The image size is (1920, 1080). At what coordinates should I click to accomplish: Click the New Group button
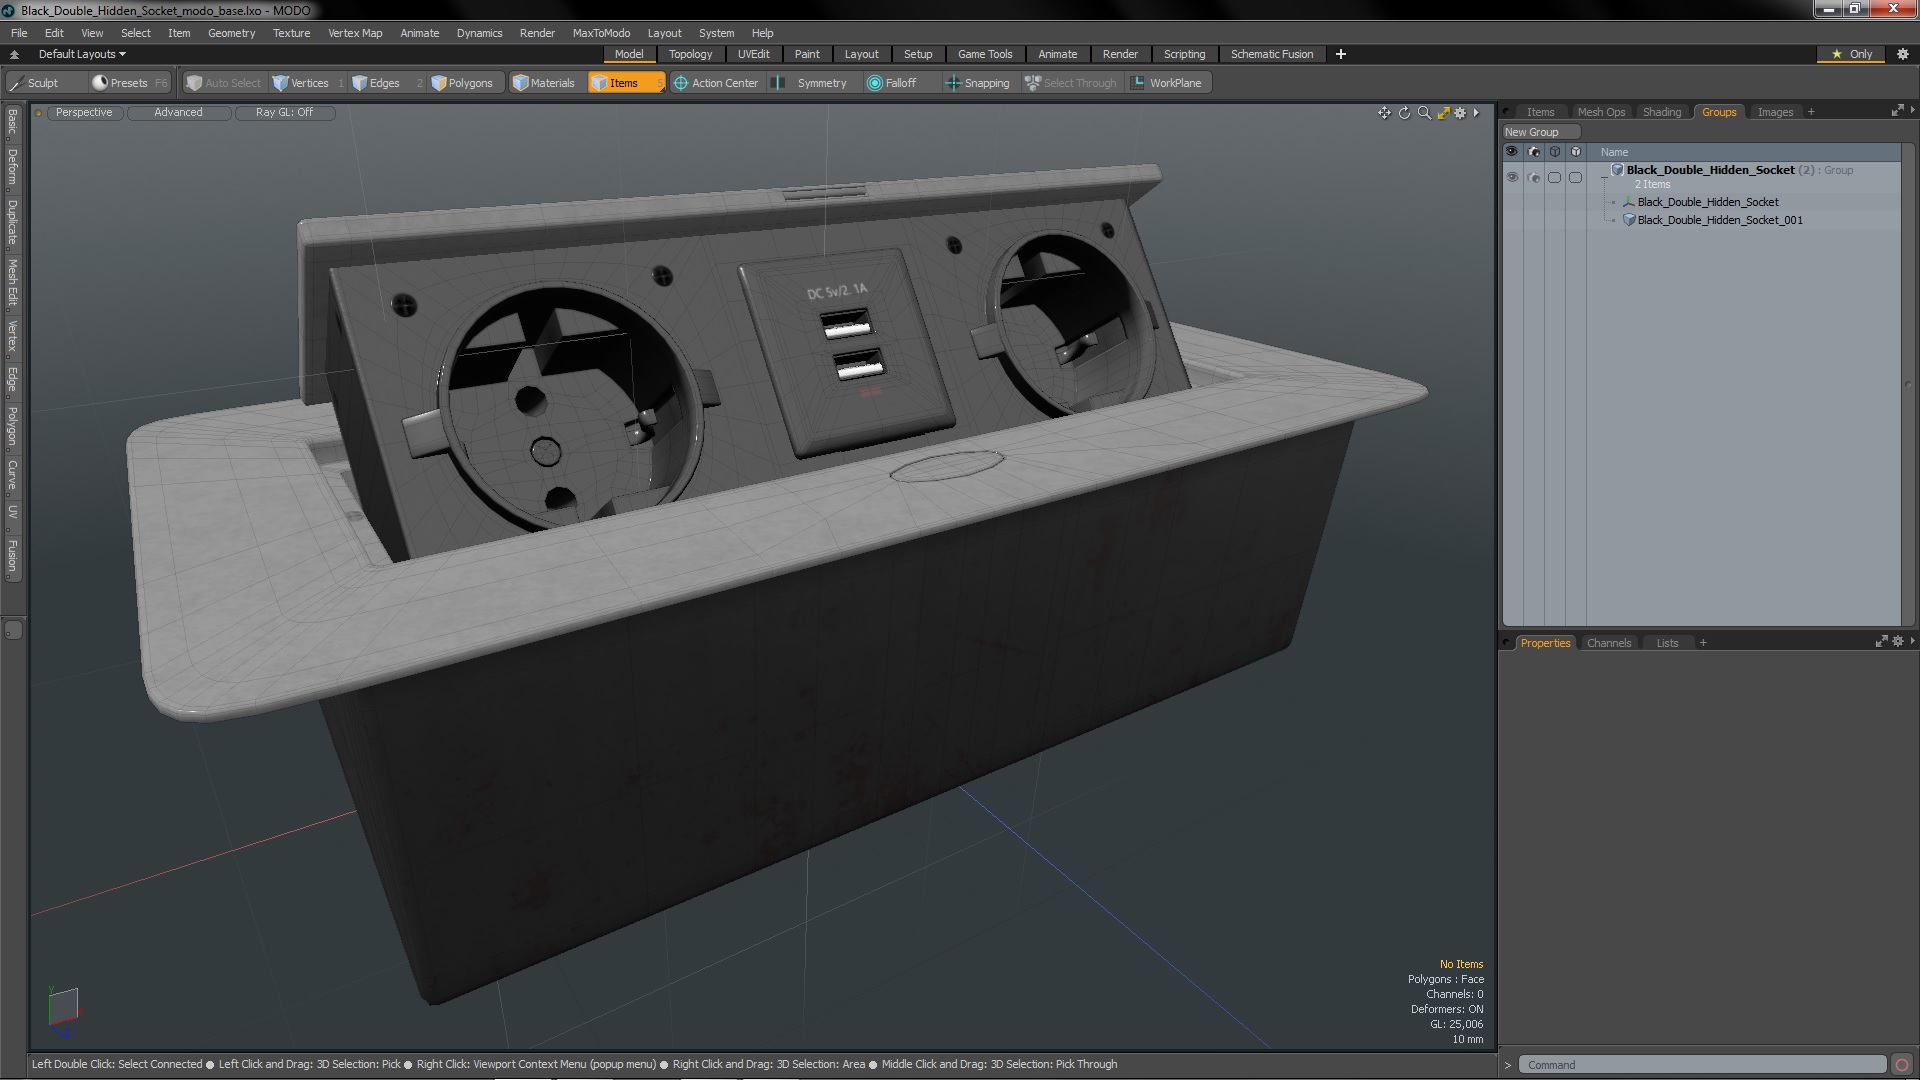[x=1540, y=132]
